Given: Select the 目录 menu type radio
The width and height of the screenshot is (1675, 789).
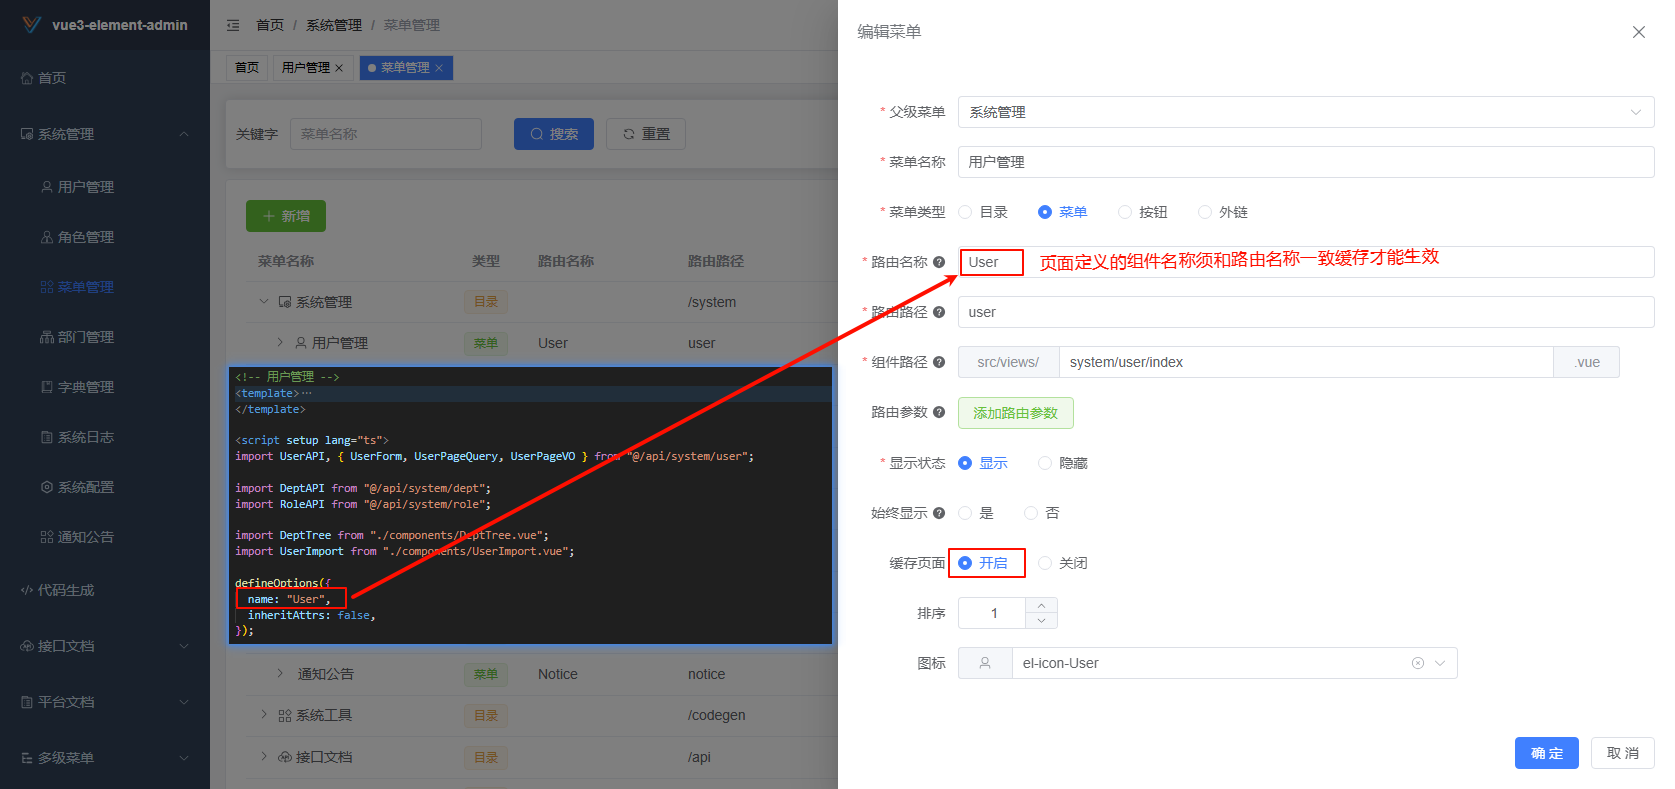Looking at the screenshot, I should 966,212.
